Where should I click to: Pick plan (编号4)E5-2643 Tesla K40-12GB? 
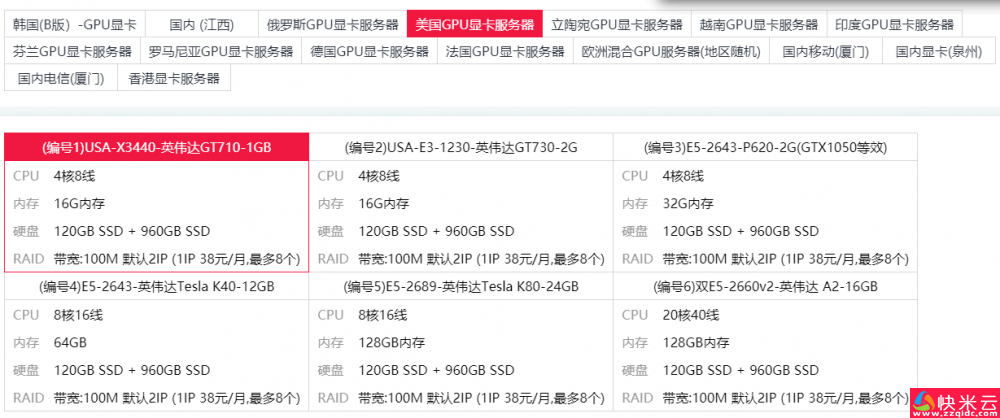pyautogui.click(x=157, y=287)
